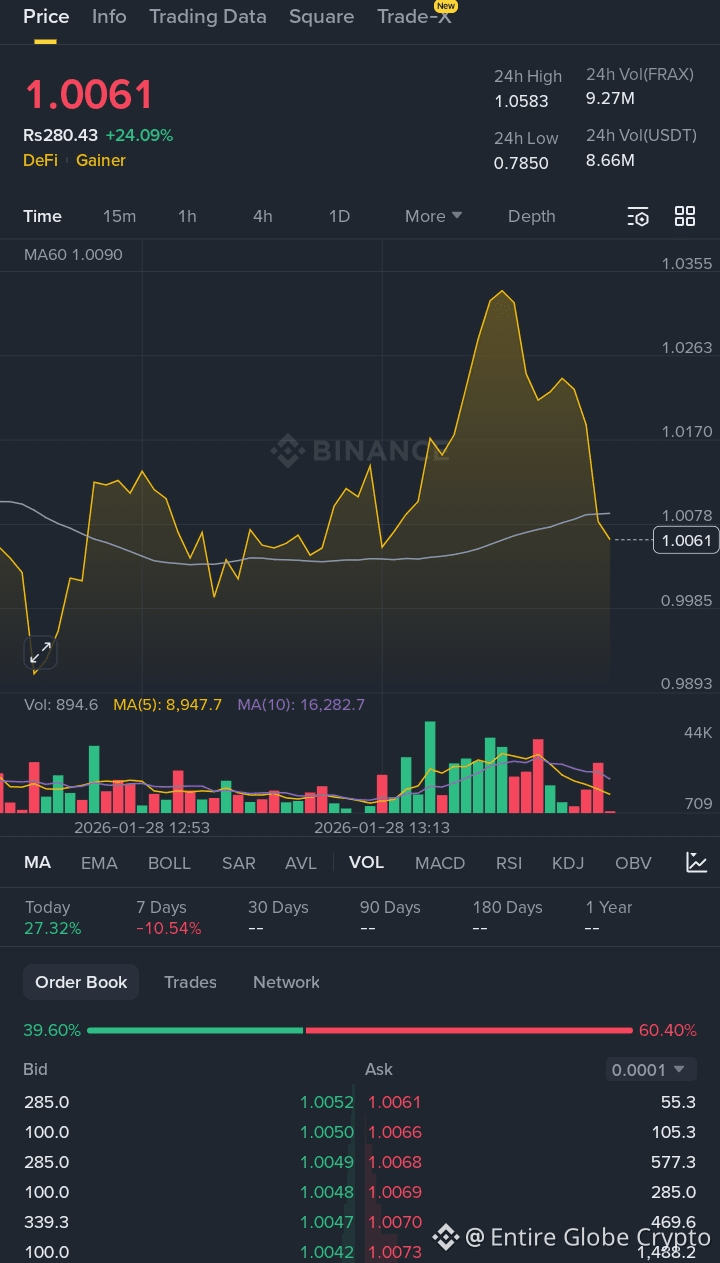Tap the 24h High value 1.0583
Image resolution: width=720 pixels, height=1263 pixels.
click(x=521, y=101)
